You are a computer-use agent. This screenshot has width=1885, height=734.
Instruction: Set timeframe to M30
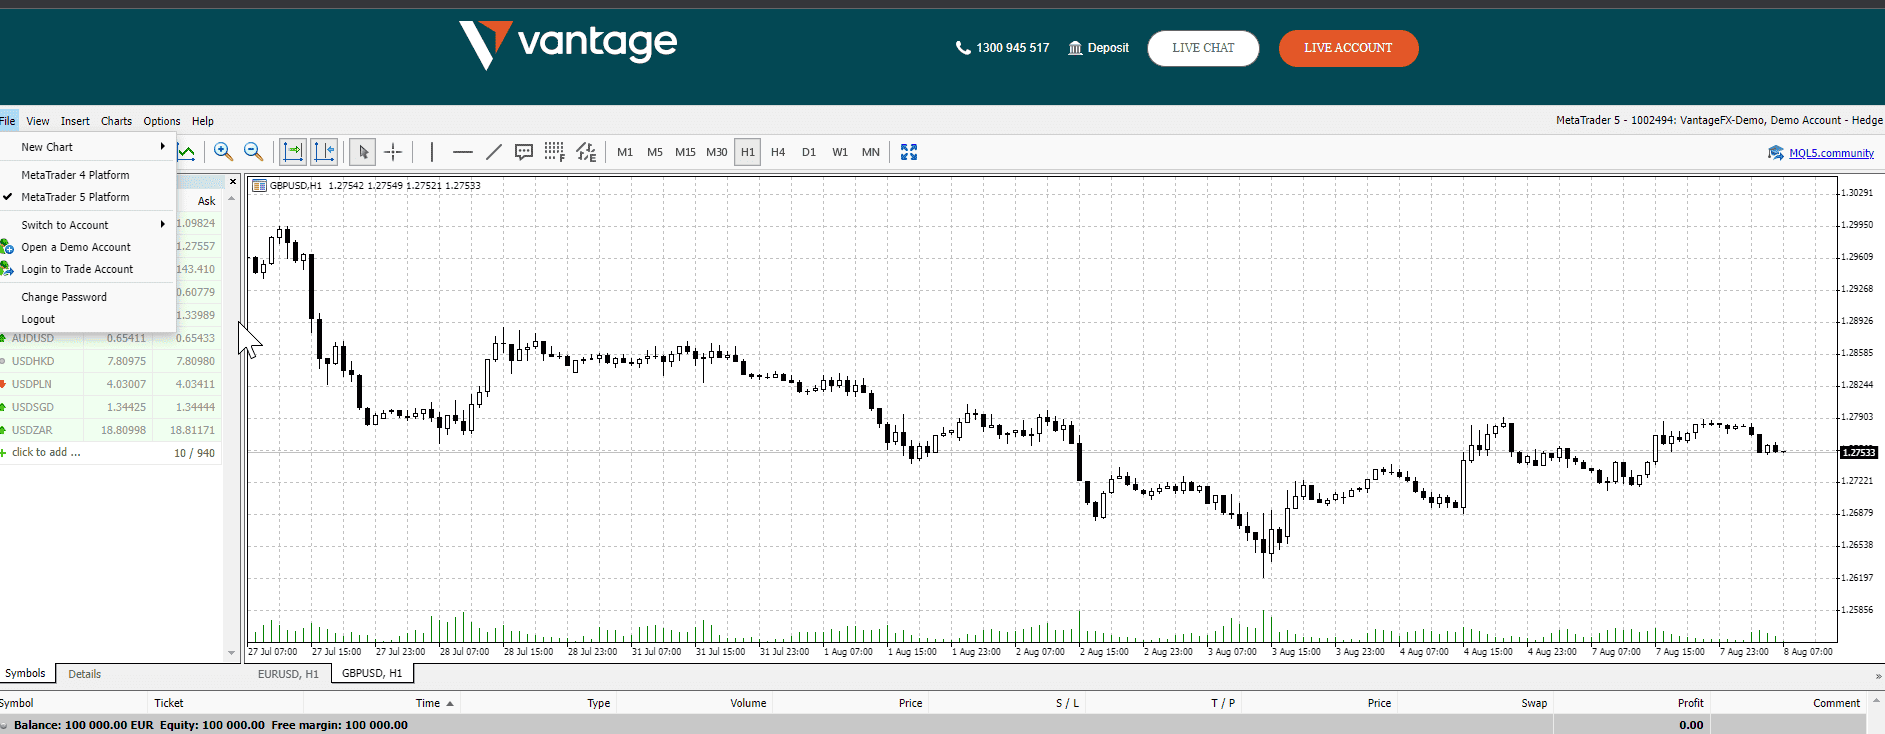point(717,152)
